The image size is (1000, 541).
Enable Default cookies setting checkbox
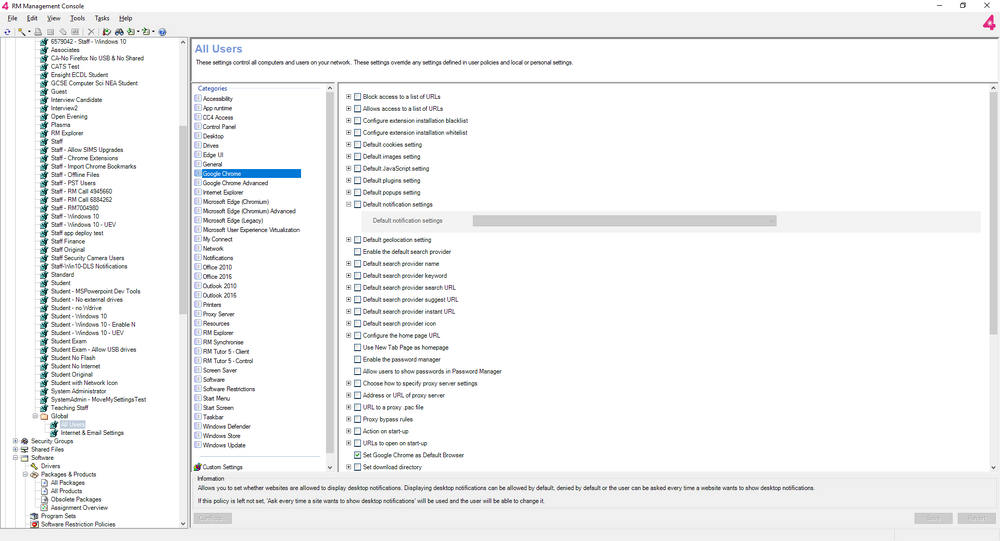[x=357, y=145]
